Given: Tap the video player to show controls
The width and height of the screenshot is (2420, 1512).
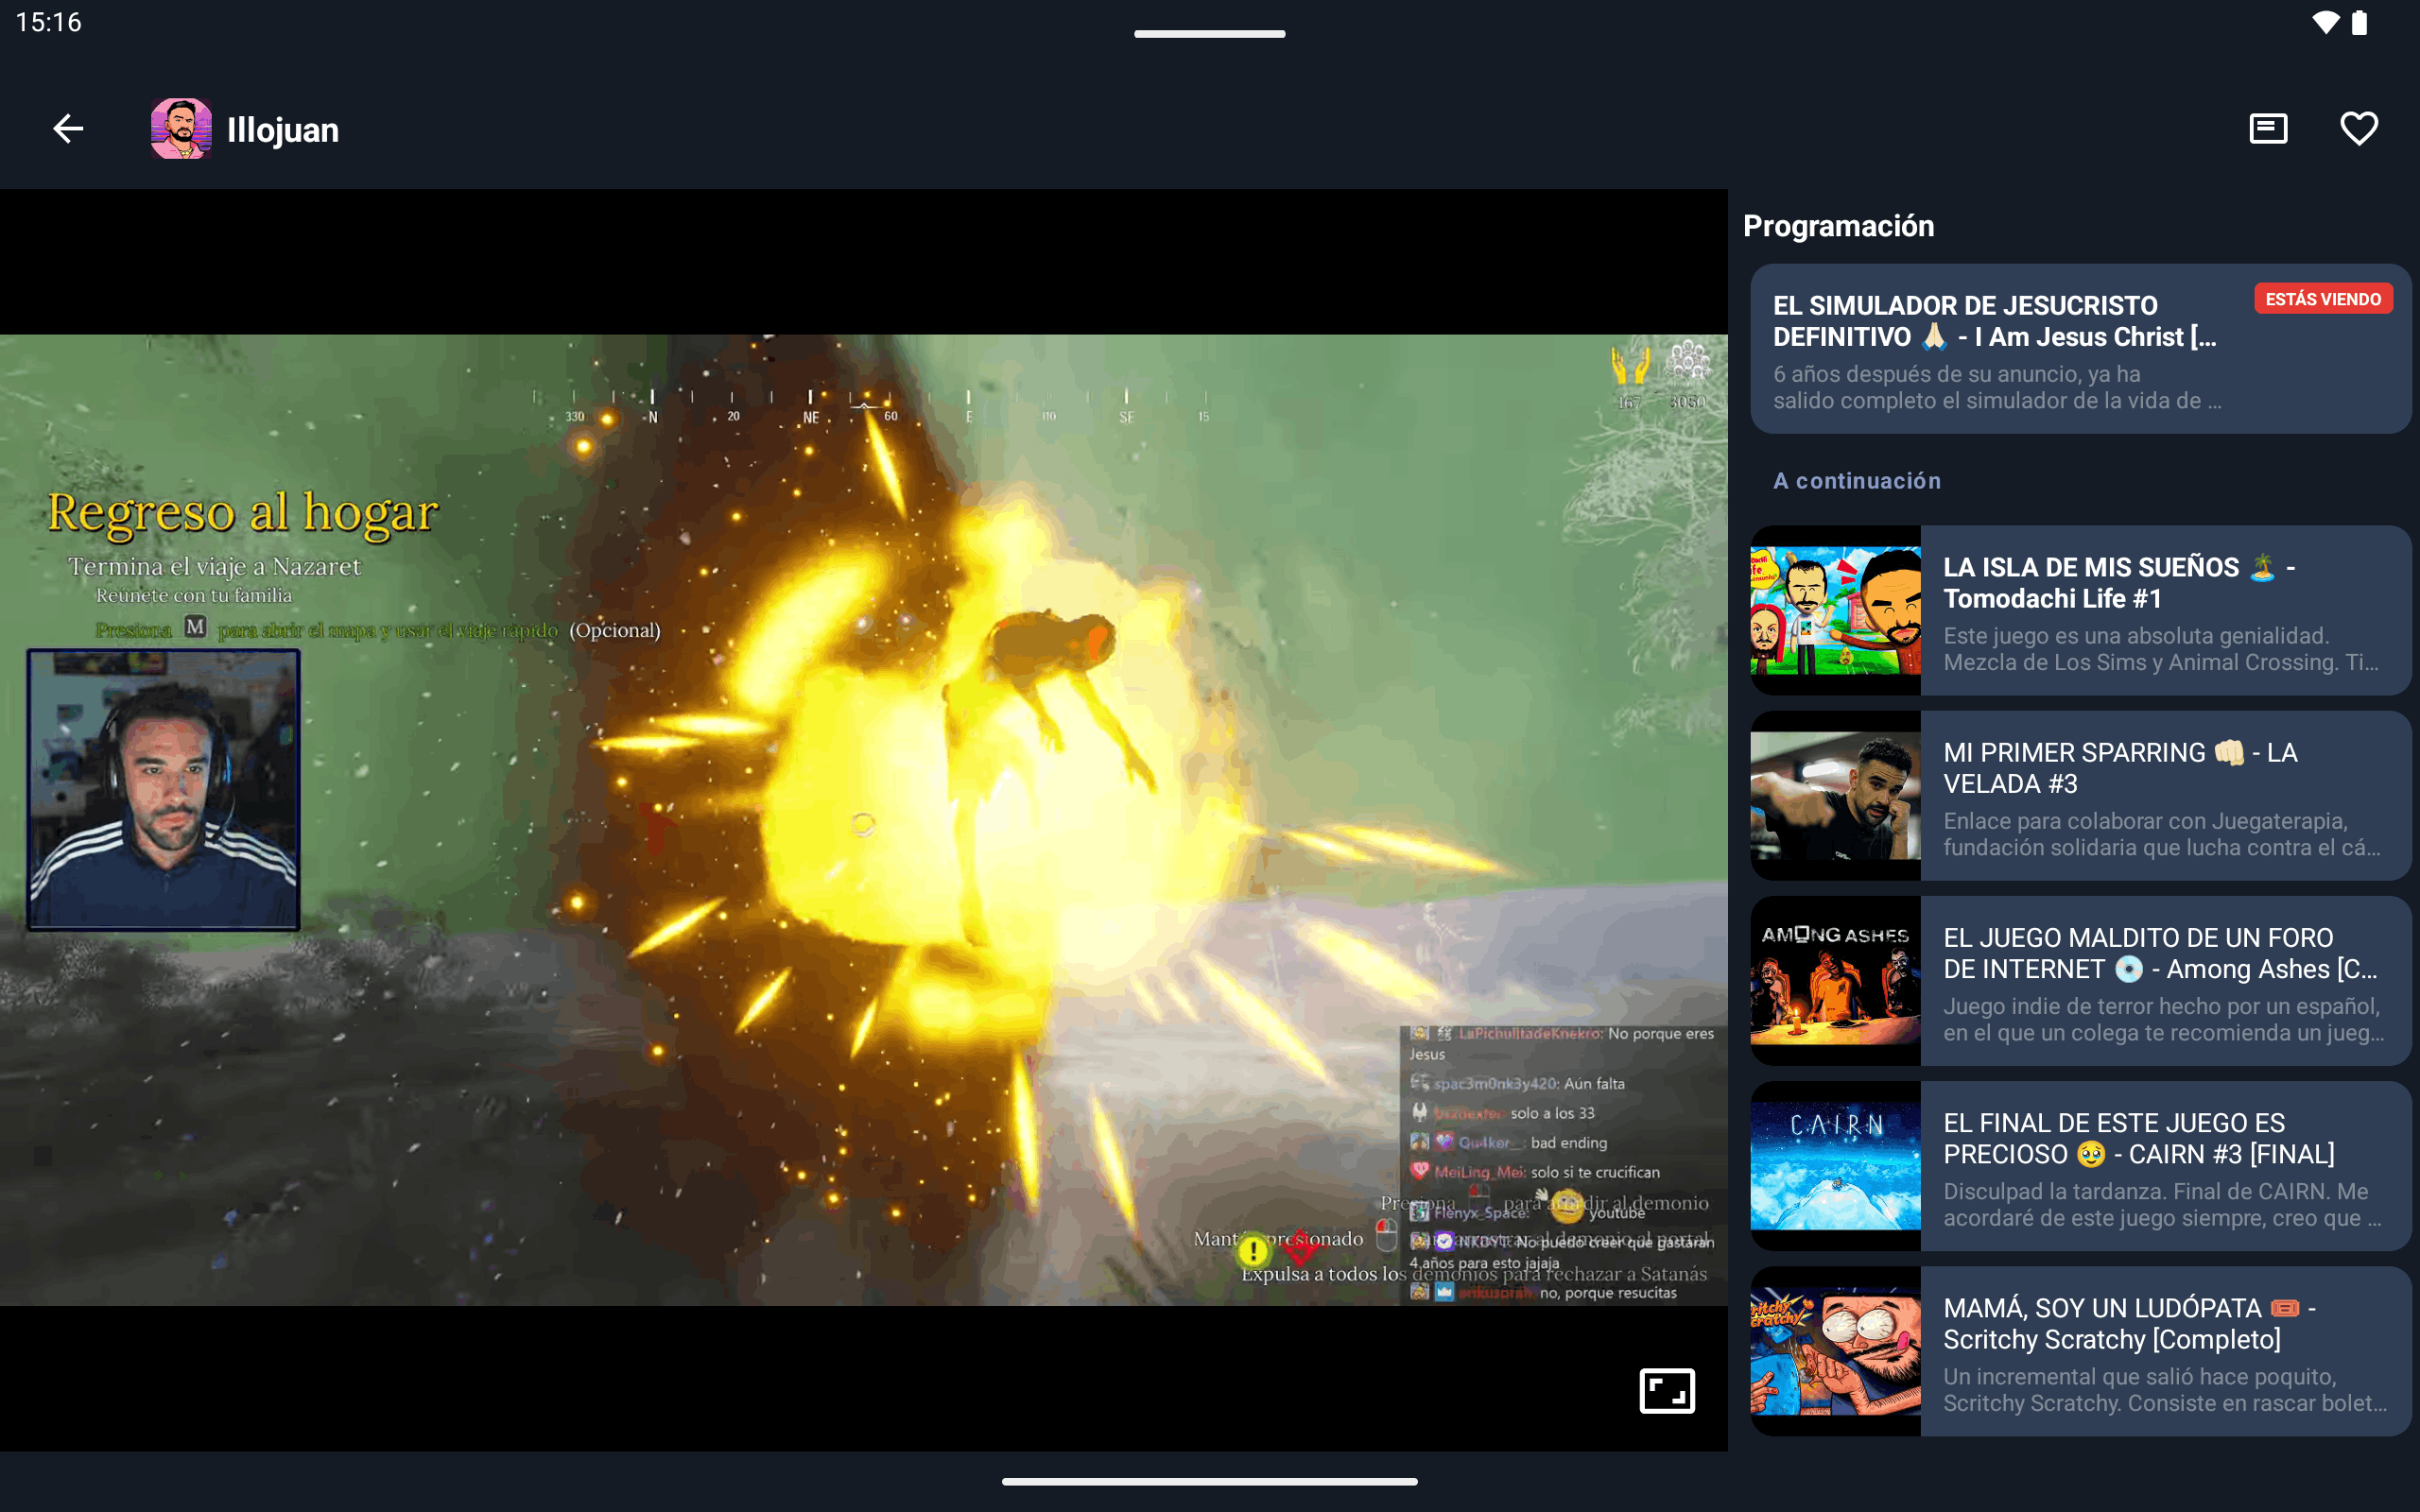Looking at the screenshot, I should click(864, 820).
